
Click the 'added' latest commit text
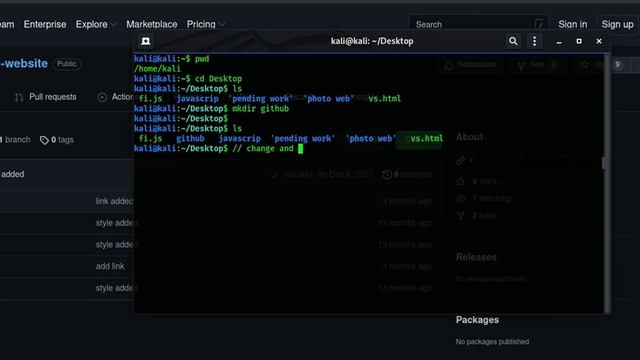(13, 174)
